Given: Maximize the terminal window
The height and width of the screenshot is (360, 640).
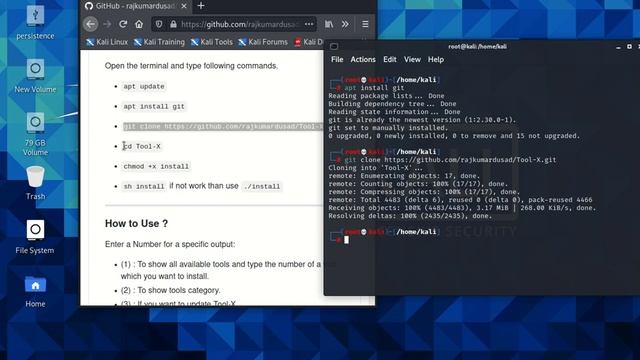Looking at the screenshot, I should [629, 47].
